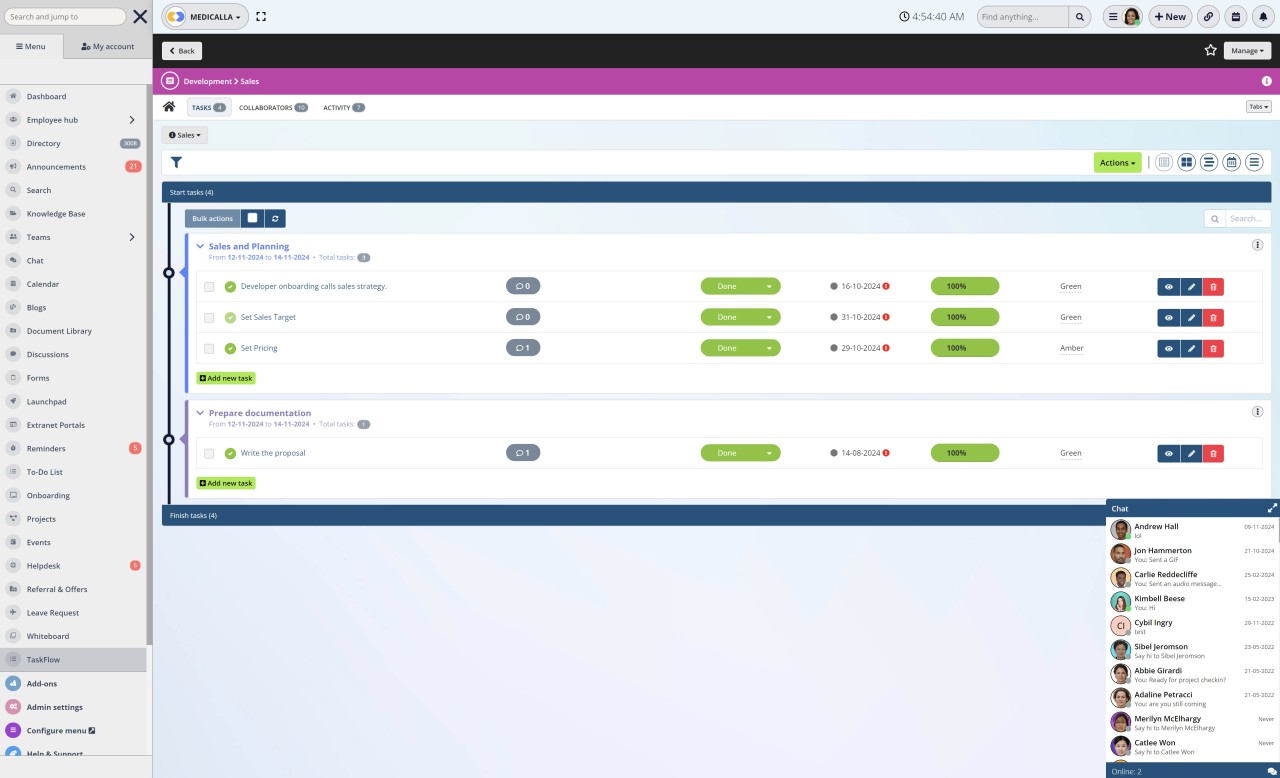Click the 100% progress bar for Set Pricing
This screenshot has height=778, width=1280.
[x=963, y=348]
